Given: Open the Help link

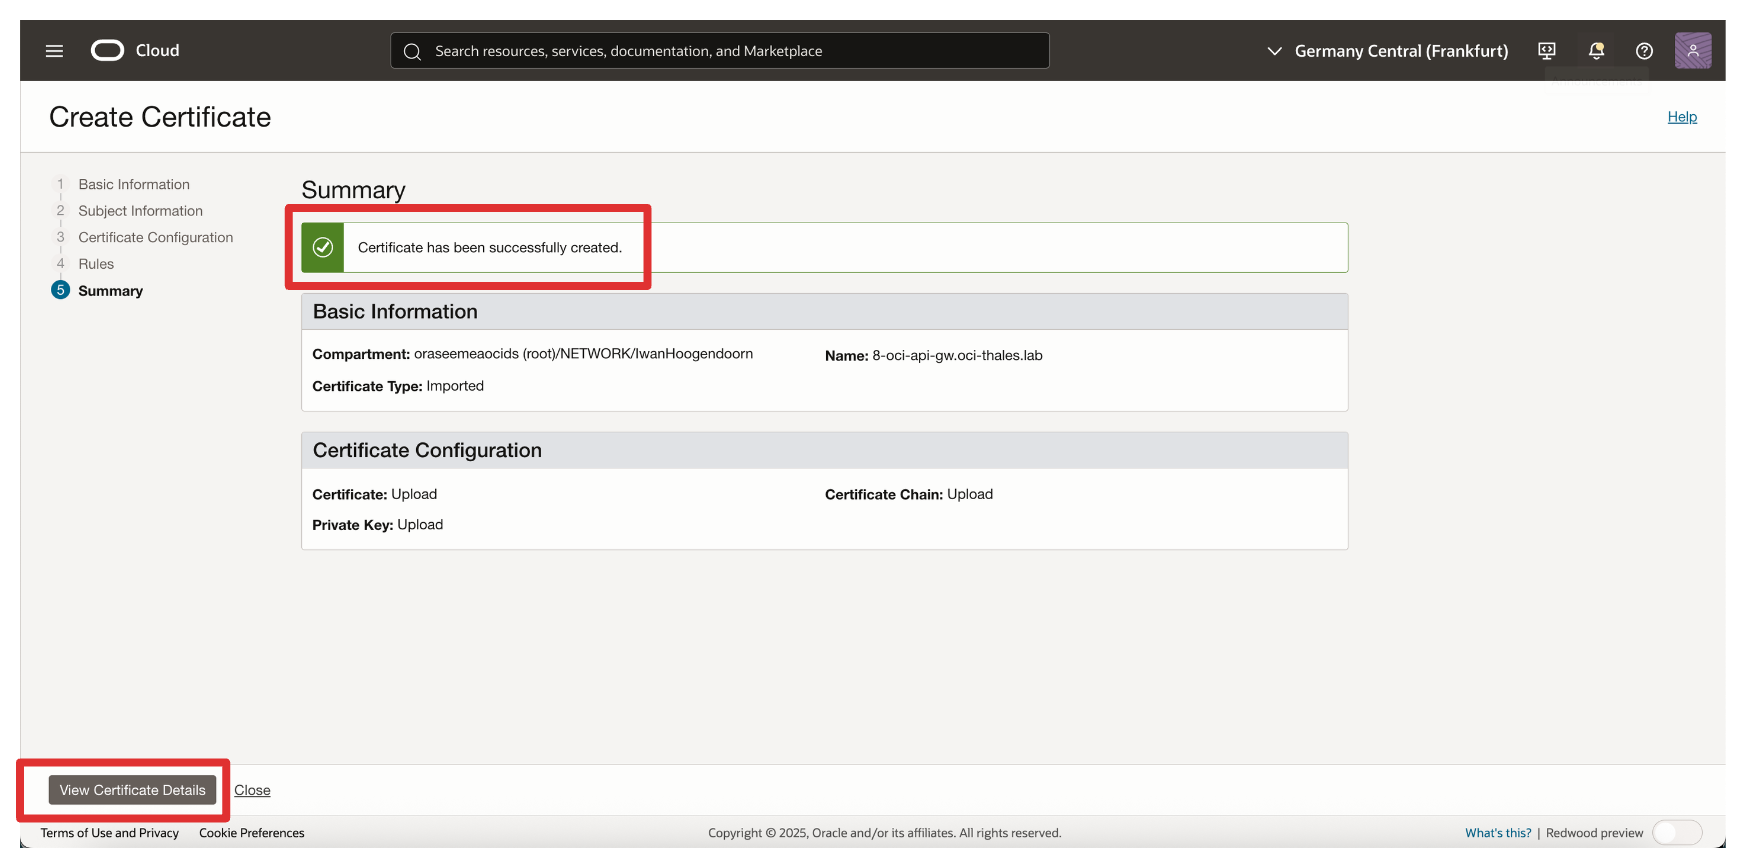Looking at the screenshot, I should tap(1681, 117).
